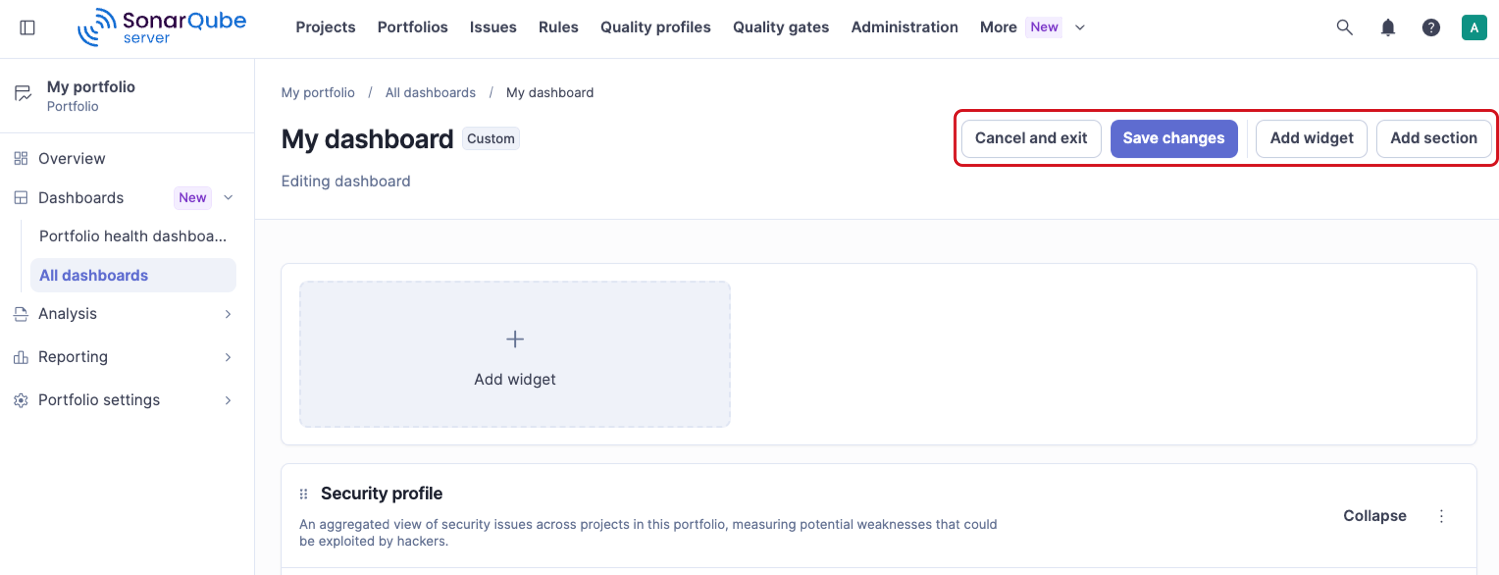Click the New badge beside More
This screenshot has width=1499, height=575.
point(1044,27)
